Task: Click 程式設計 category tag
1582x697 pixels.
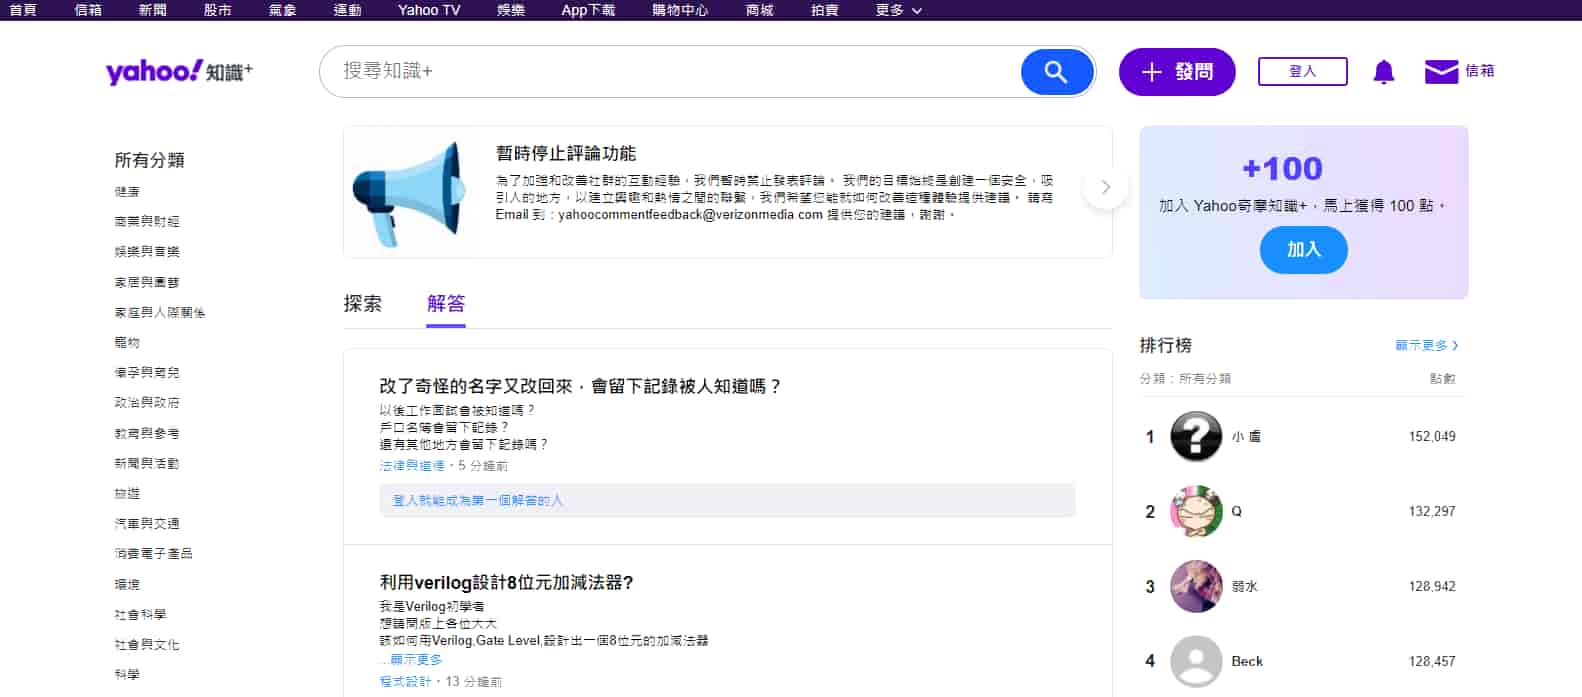Action: (405, 681)
